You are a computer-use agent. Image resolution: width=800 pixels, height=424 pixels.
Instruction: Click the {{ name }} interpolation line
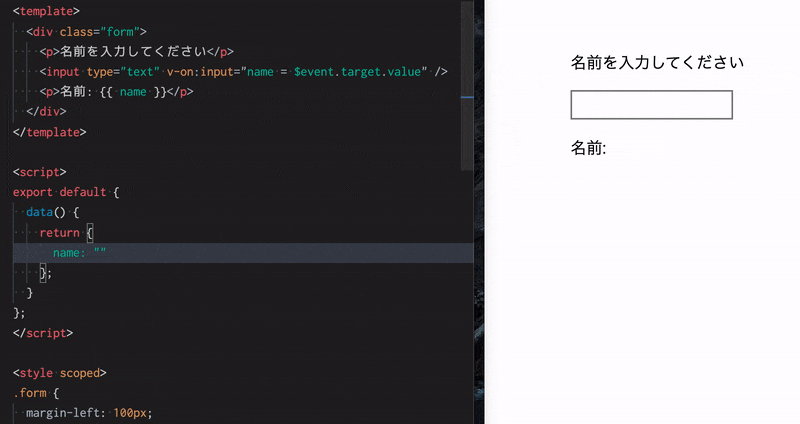coord(116,92)
